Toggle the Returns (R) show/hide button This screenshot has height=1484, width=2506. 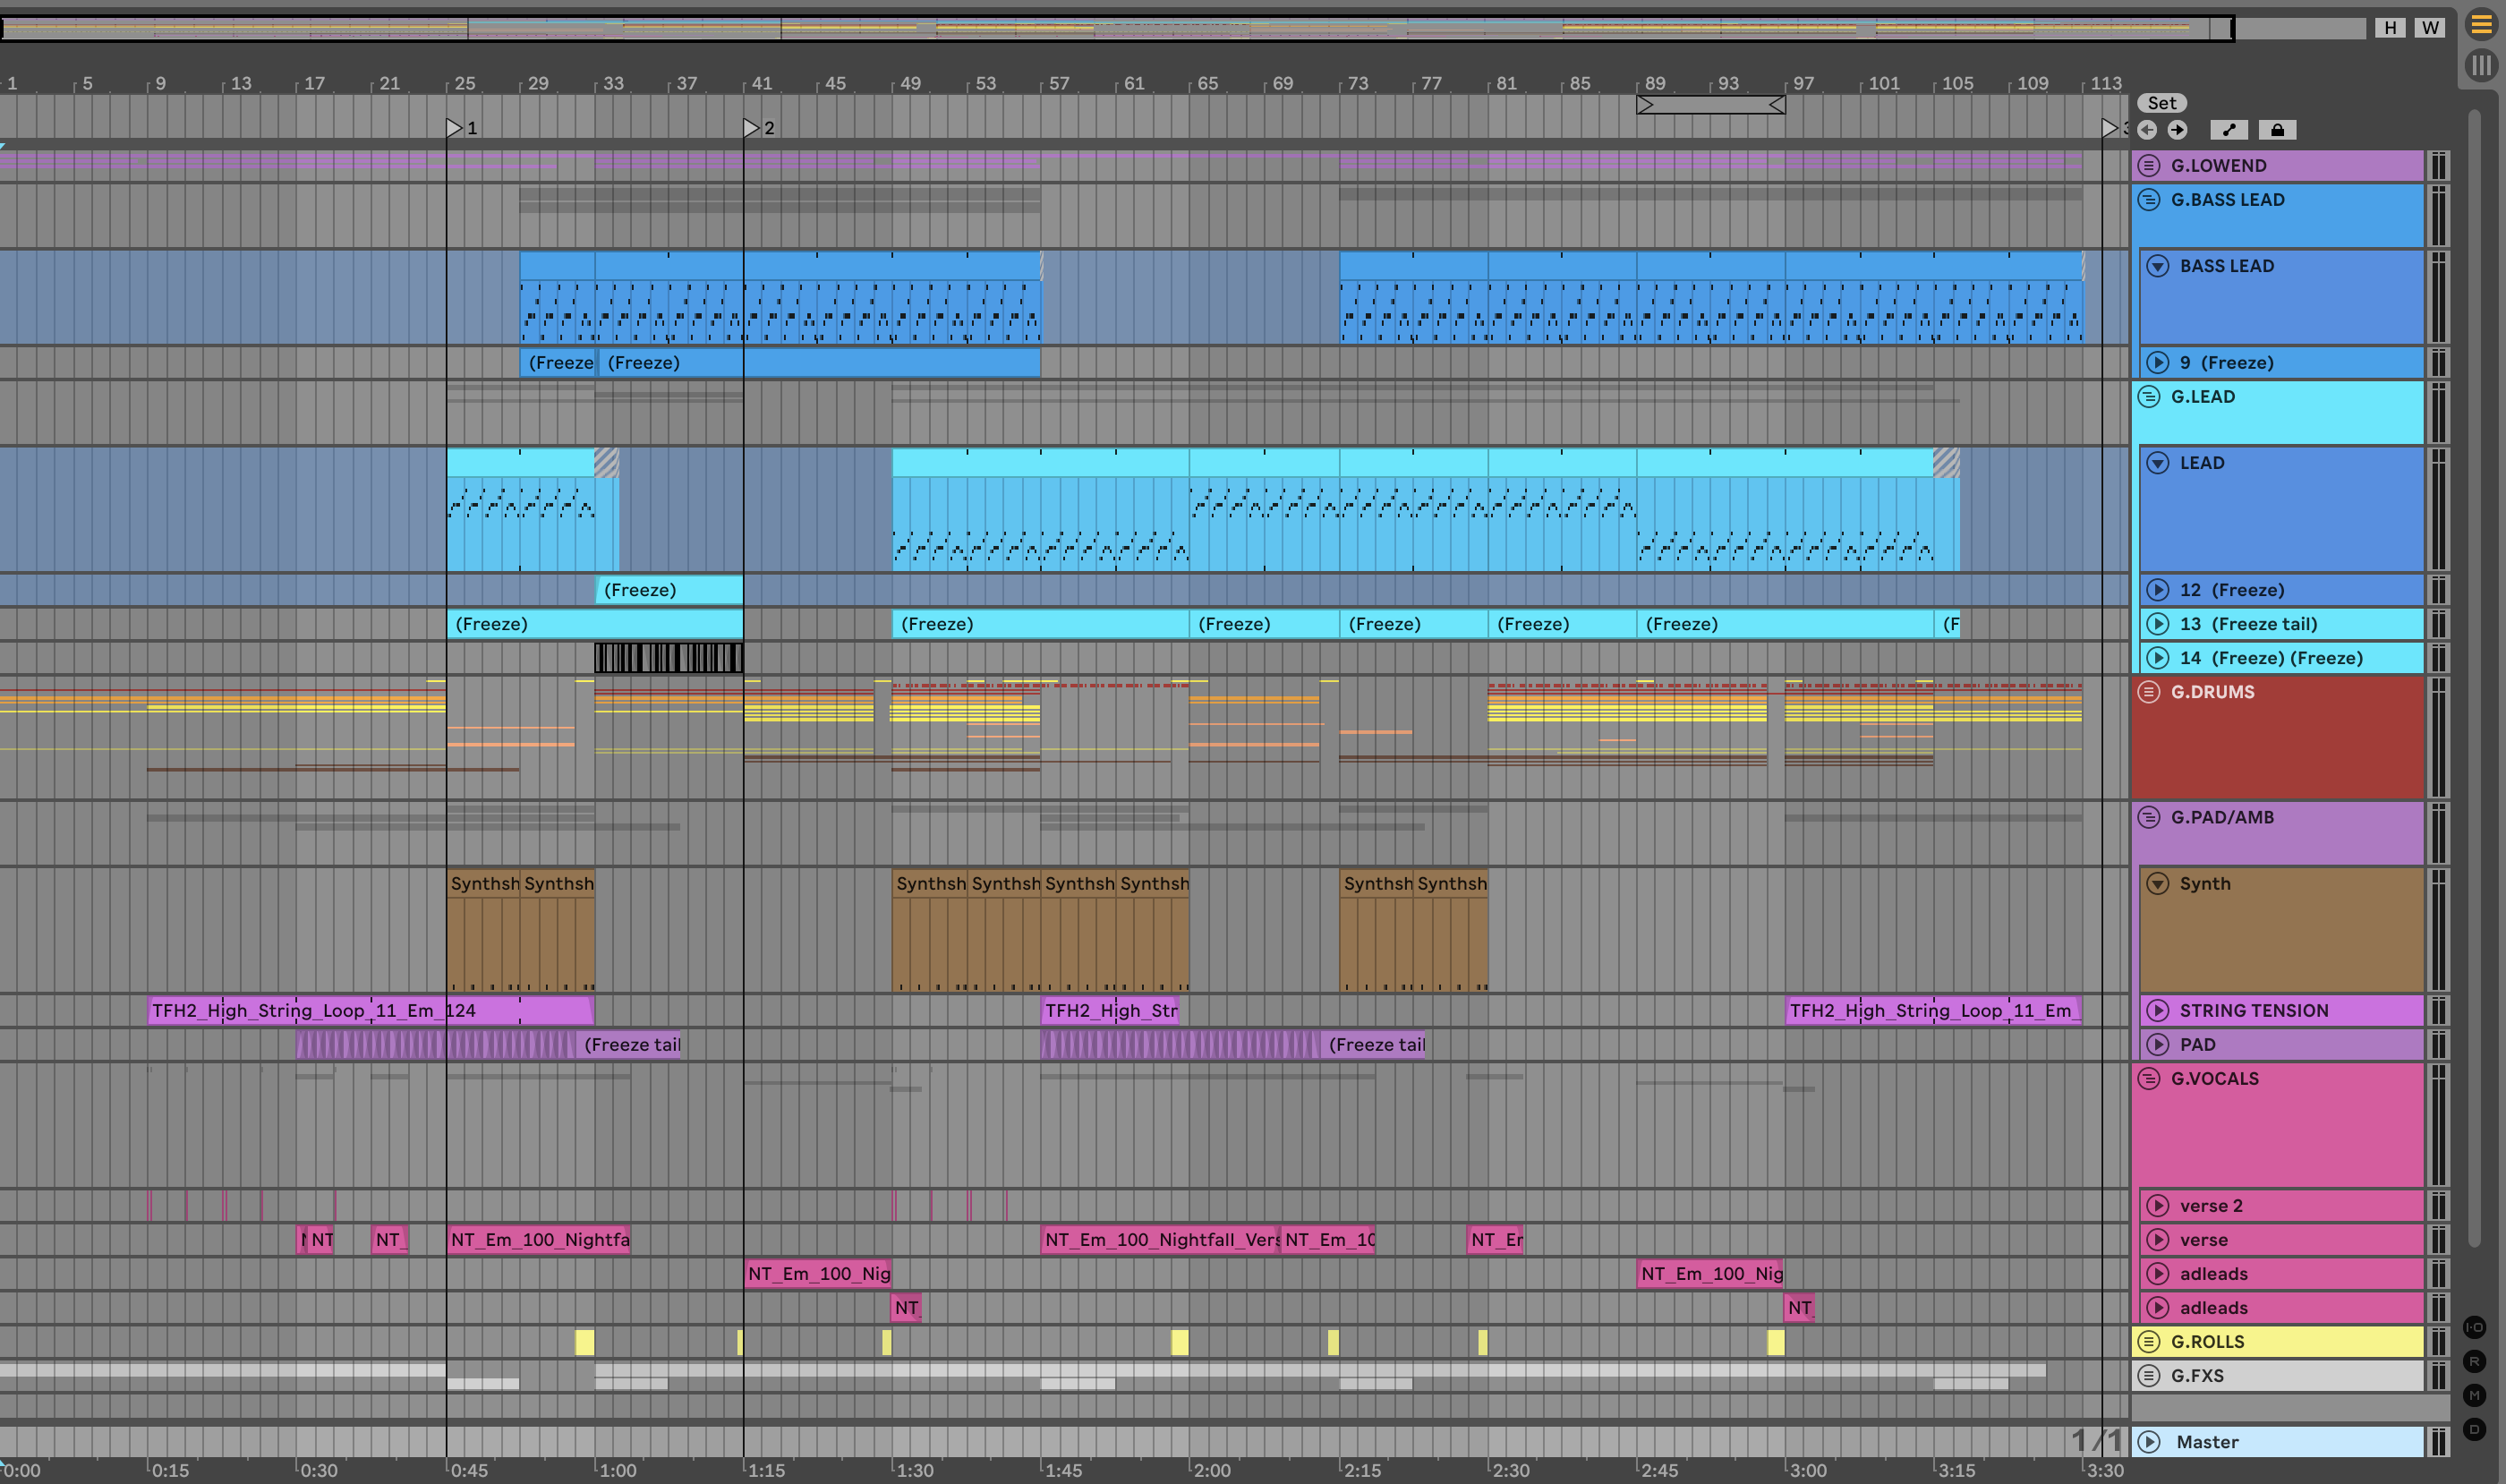click(2474, 1361)
